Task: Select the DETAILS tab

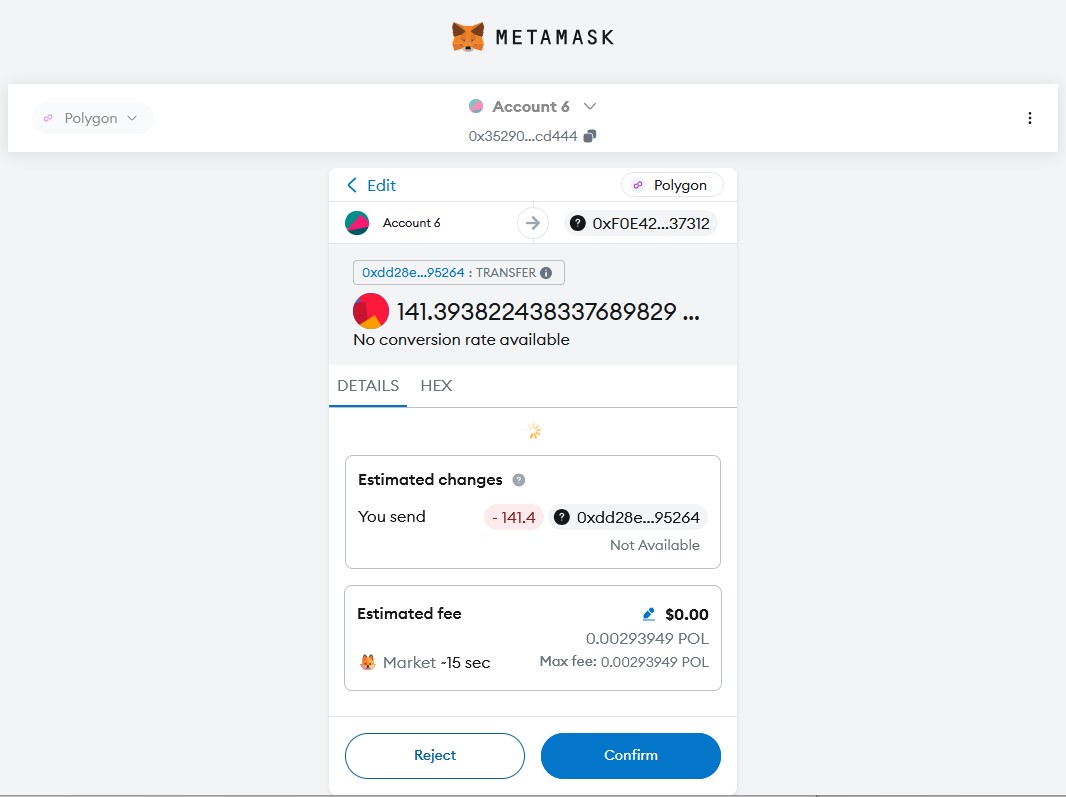Action: 368,385
